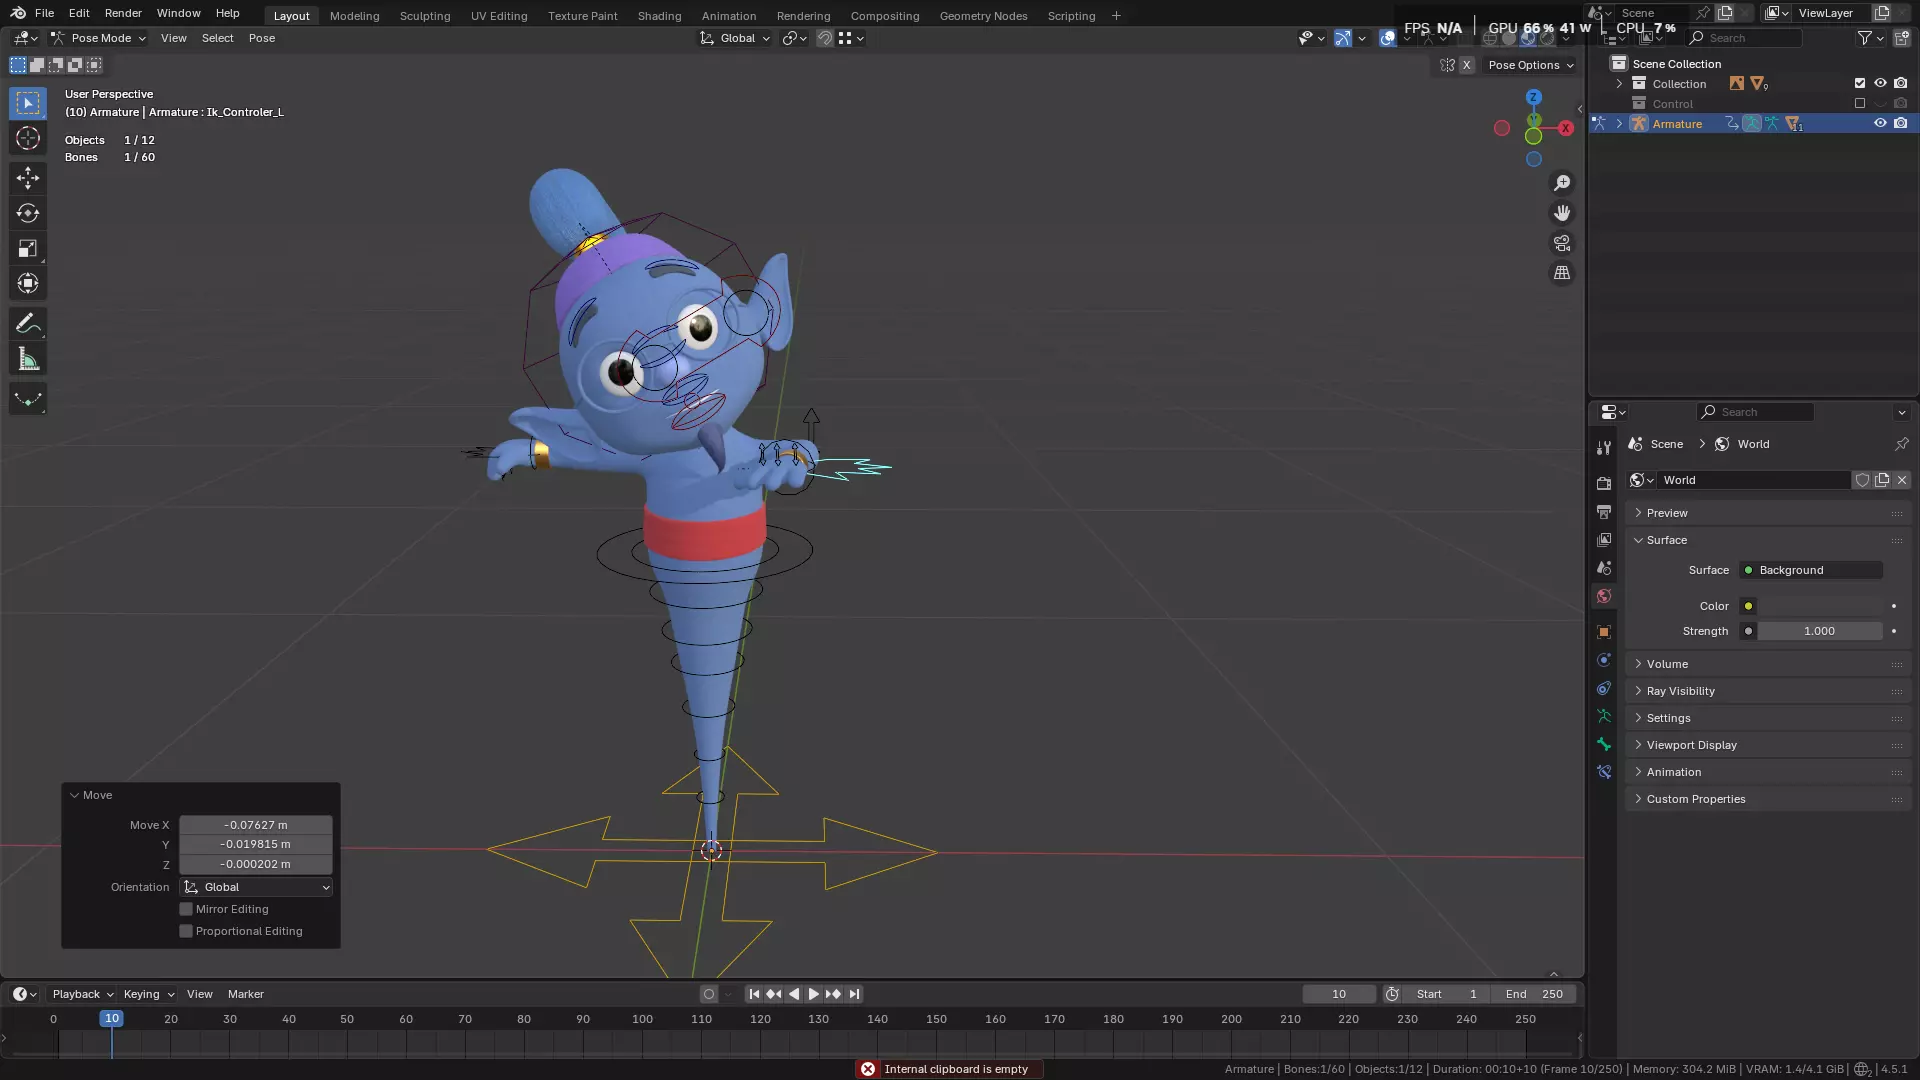Open the File menu
This screenshot has height=1080, width=1920.
pos(44,13)
